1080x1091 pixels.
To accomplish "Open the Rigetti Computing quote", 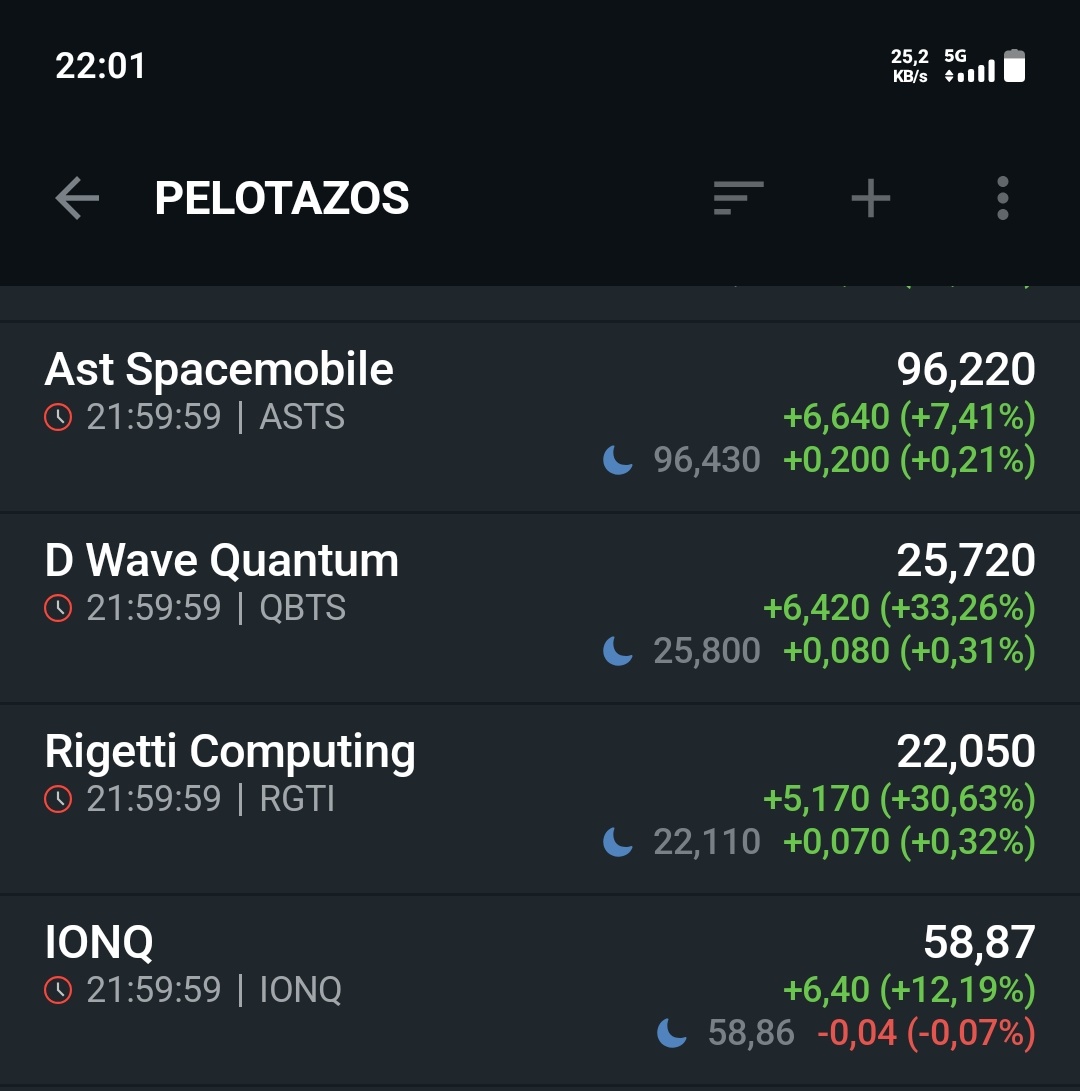I will (x=540, y=799).
